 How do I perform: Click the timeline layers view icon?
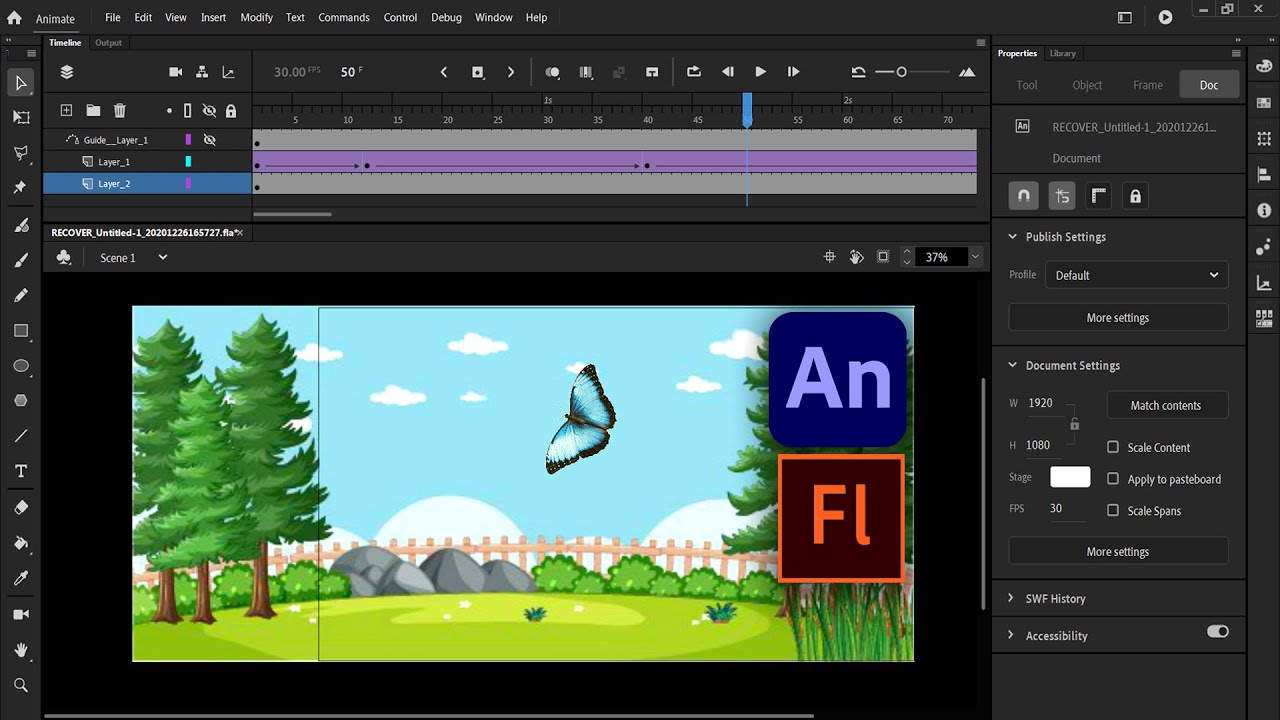(67, 72)
